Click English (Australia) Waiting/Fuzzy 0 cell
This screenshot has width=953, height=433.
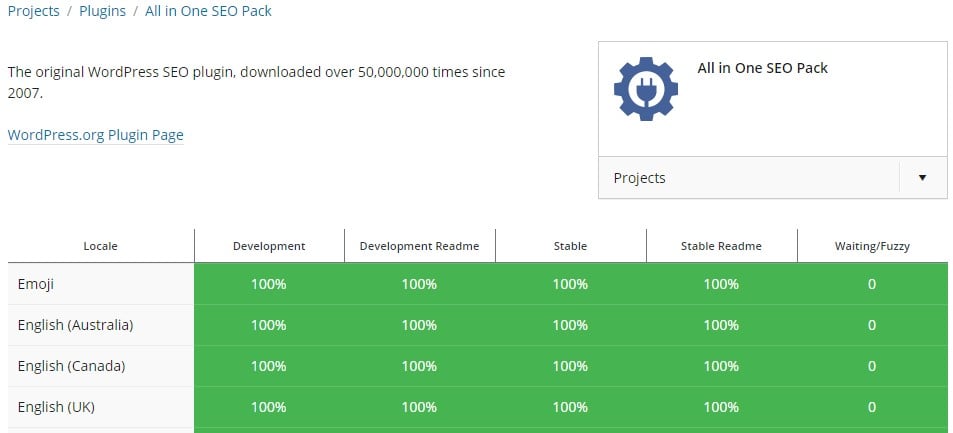tap(872, 325)
